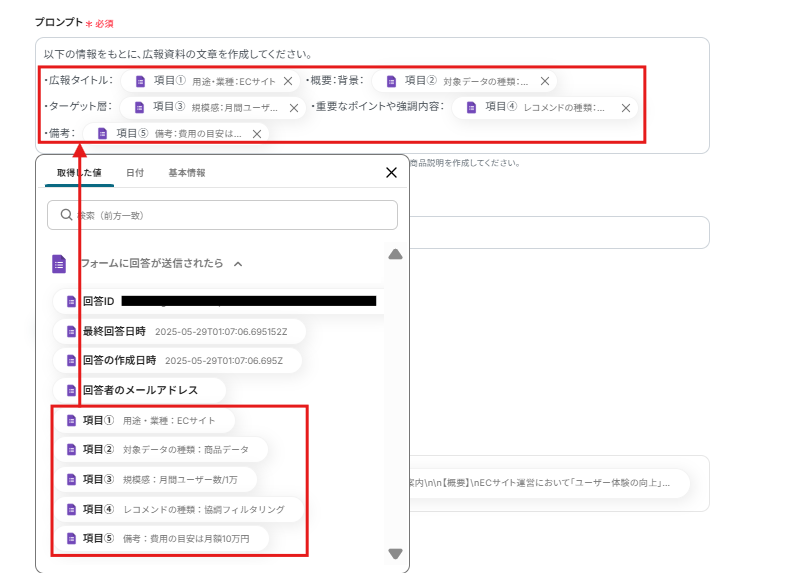The image size is (810, 573).
Task: Click the ・ターゲット層: label in the prompt
Action: tap(78, 106)
